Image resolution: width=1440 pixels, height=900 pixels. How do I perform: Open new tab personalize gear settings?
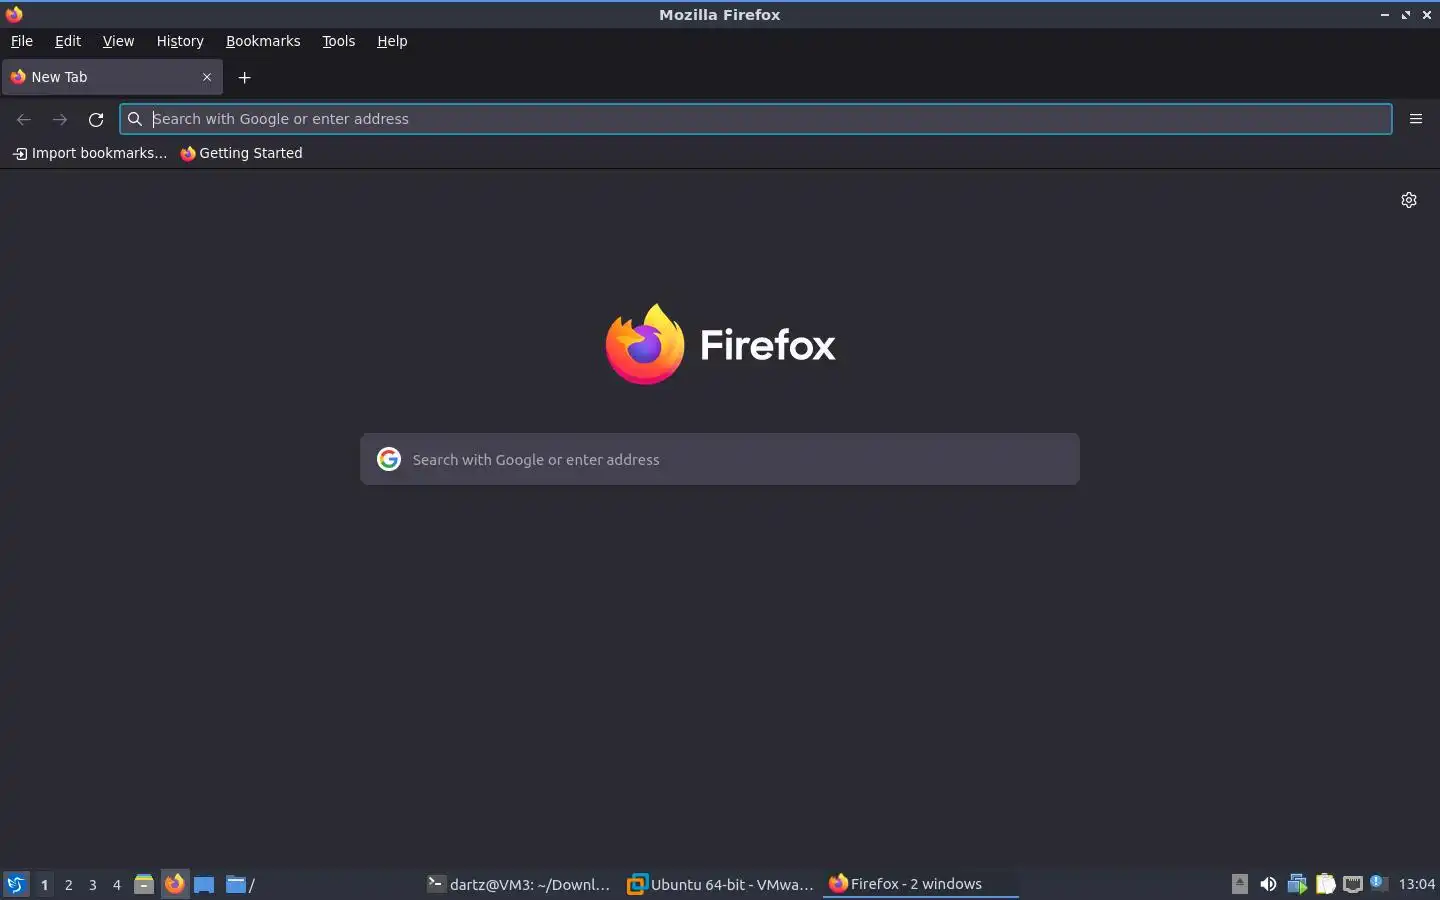(x=1409, y=200)
